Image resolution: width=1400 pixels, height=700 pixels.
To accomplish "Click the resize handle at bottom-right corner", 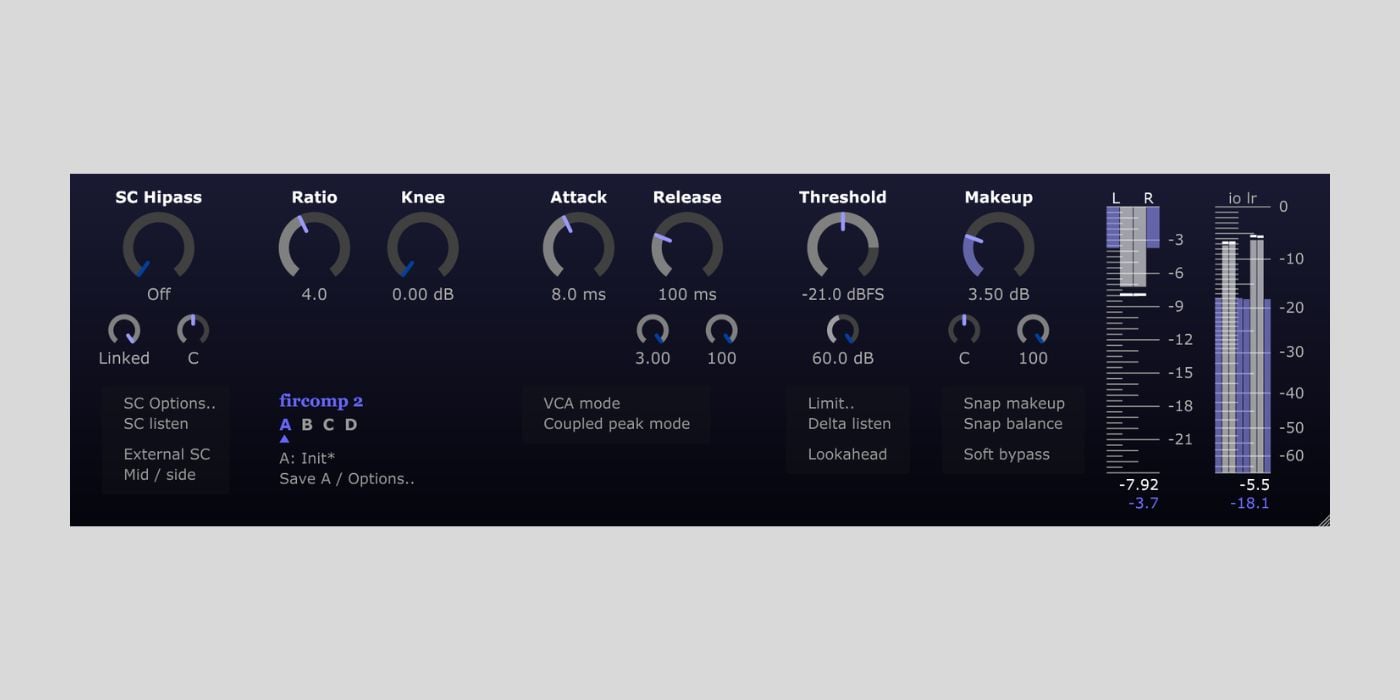I will pyautogui.click(x=1323, y=520).
